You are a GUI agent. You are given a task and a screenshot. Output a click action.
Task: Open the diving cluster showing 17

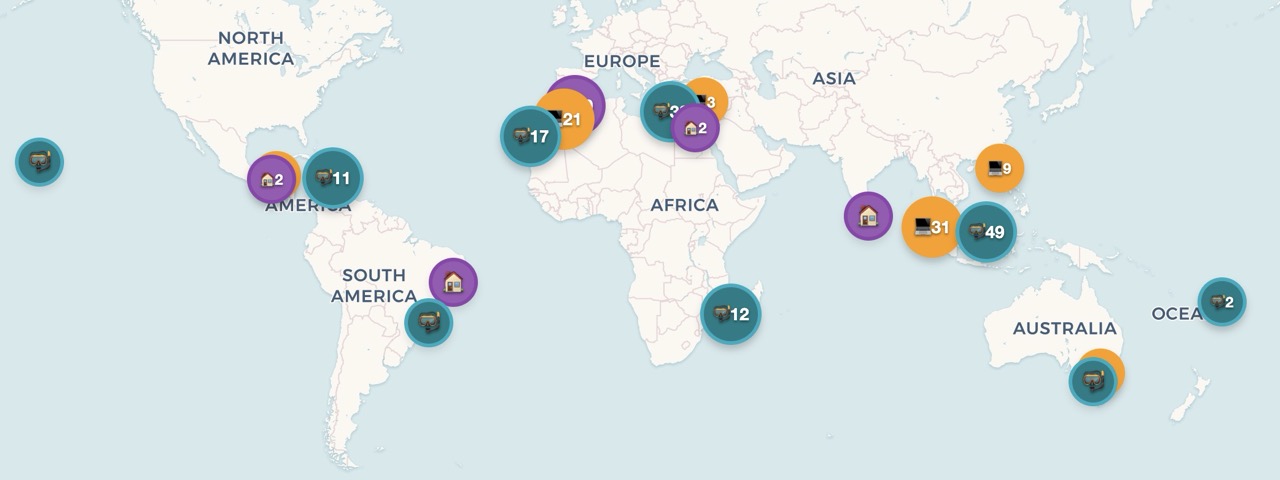click(x=530, y=135)
